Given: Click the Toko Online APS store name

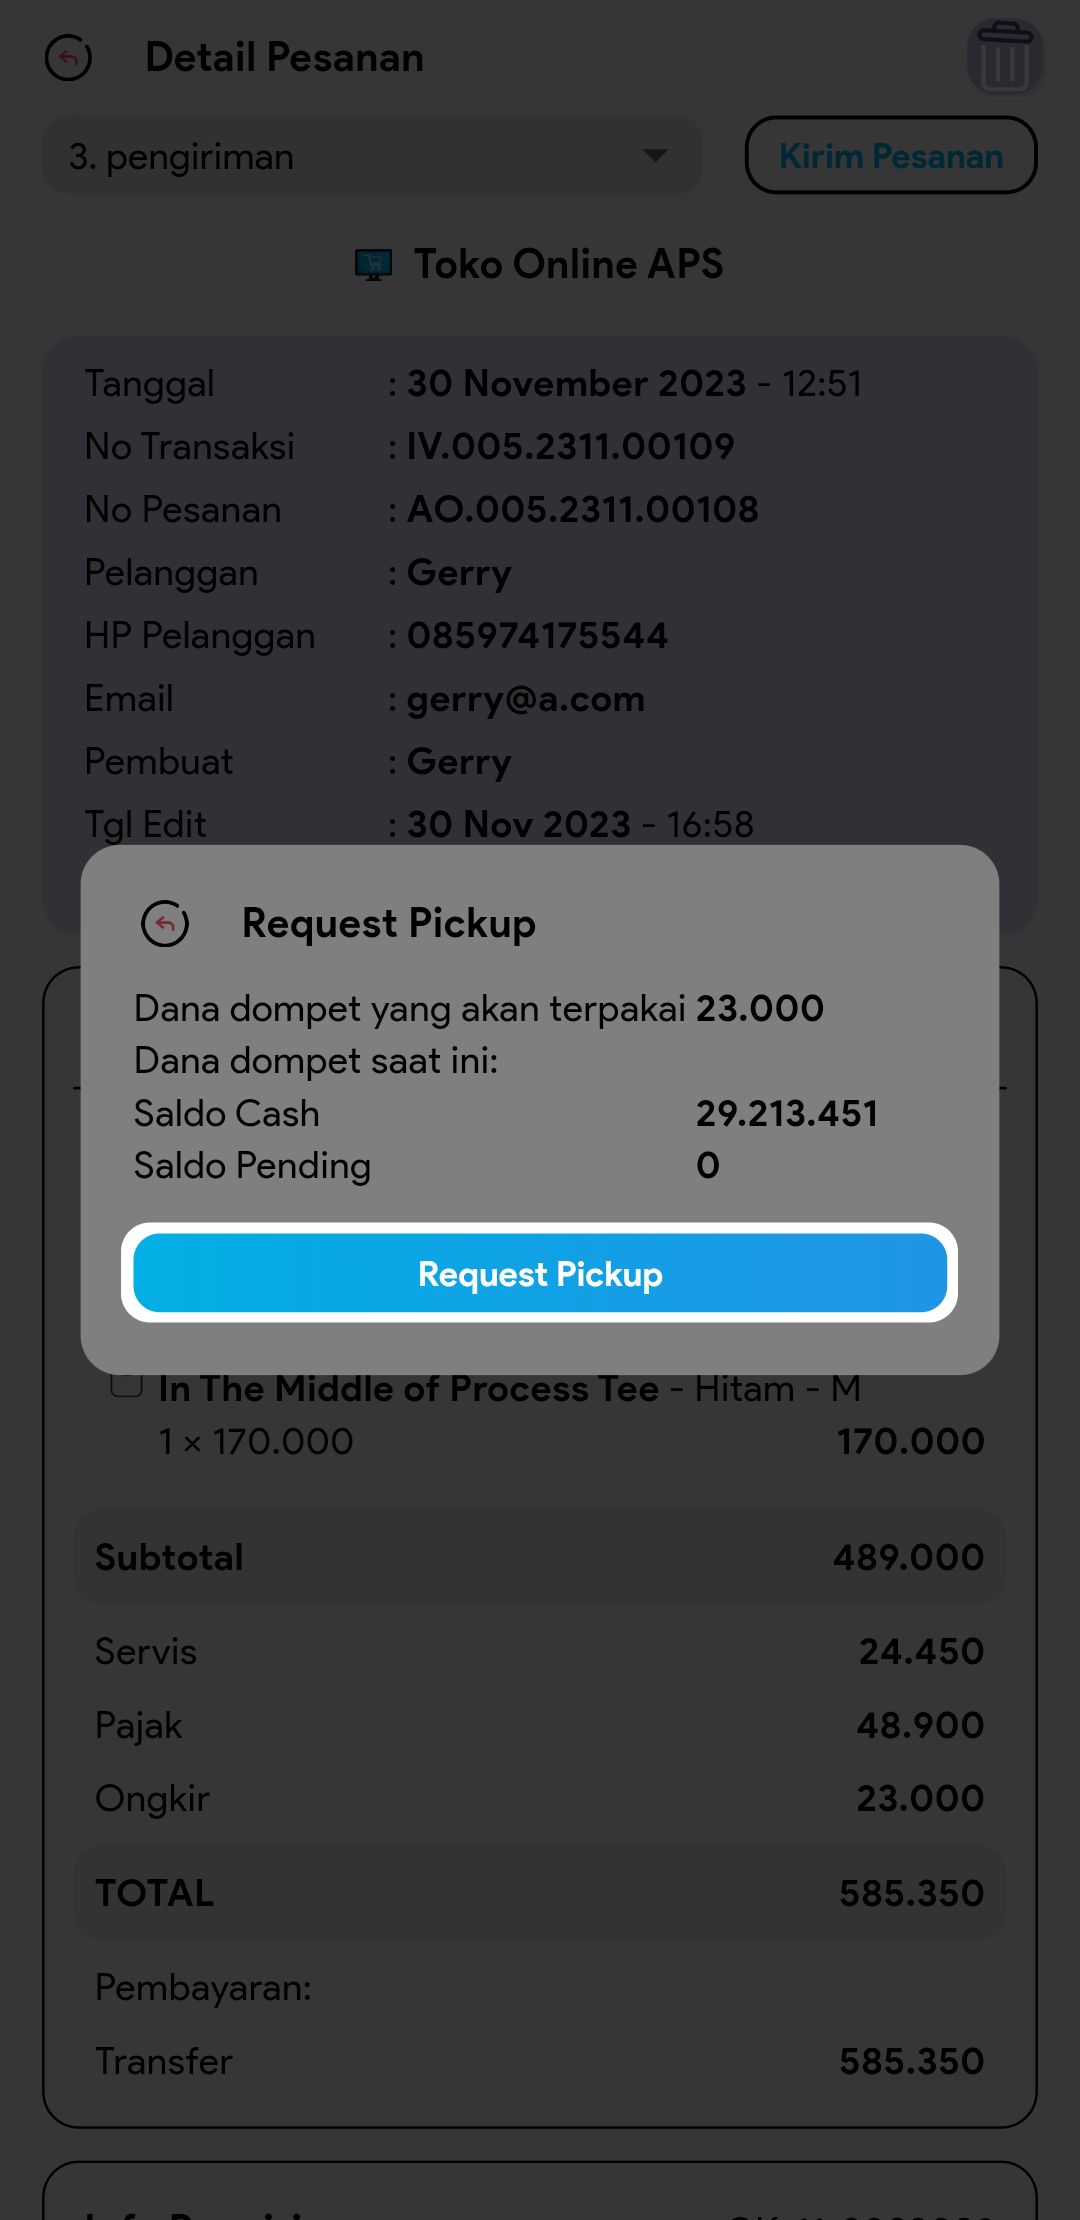Looking at the screenshot, I should pos(568,265).
